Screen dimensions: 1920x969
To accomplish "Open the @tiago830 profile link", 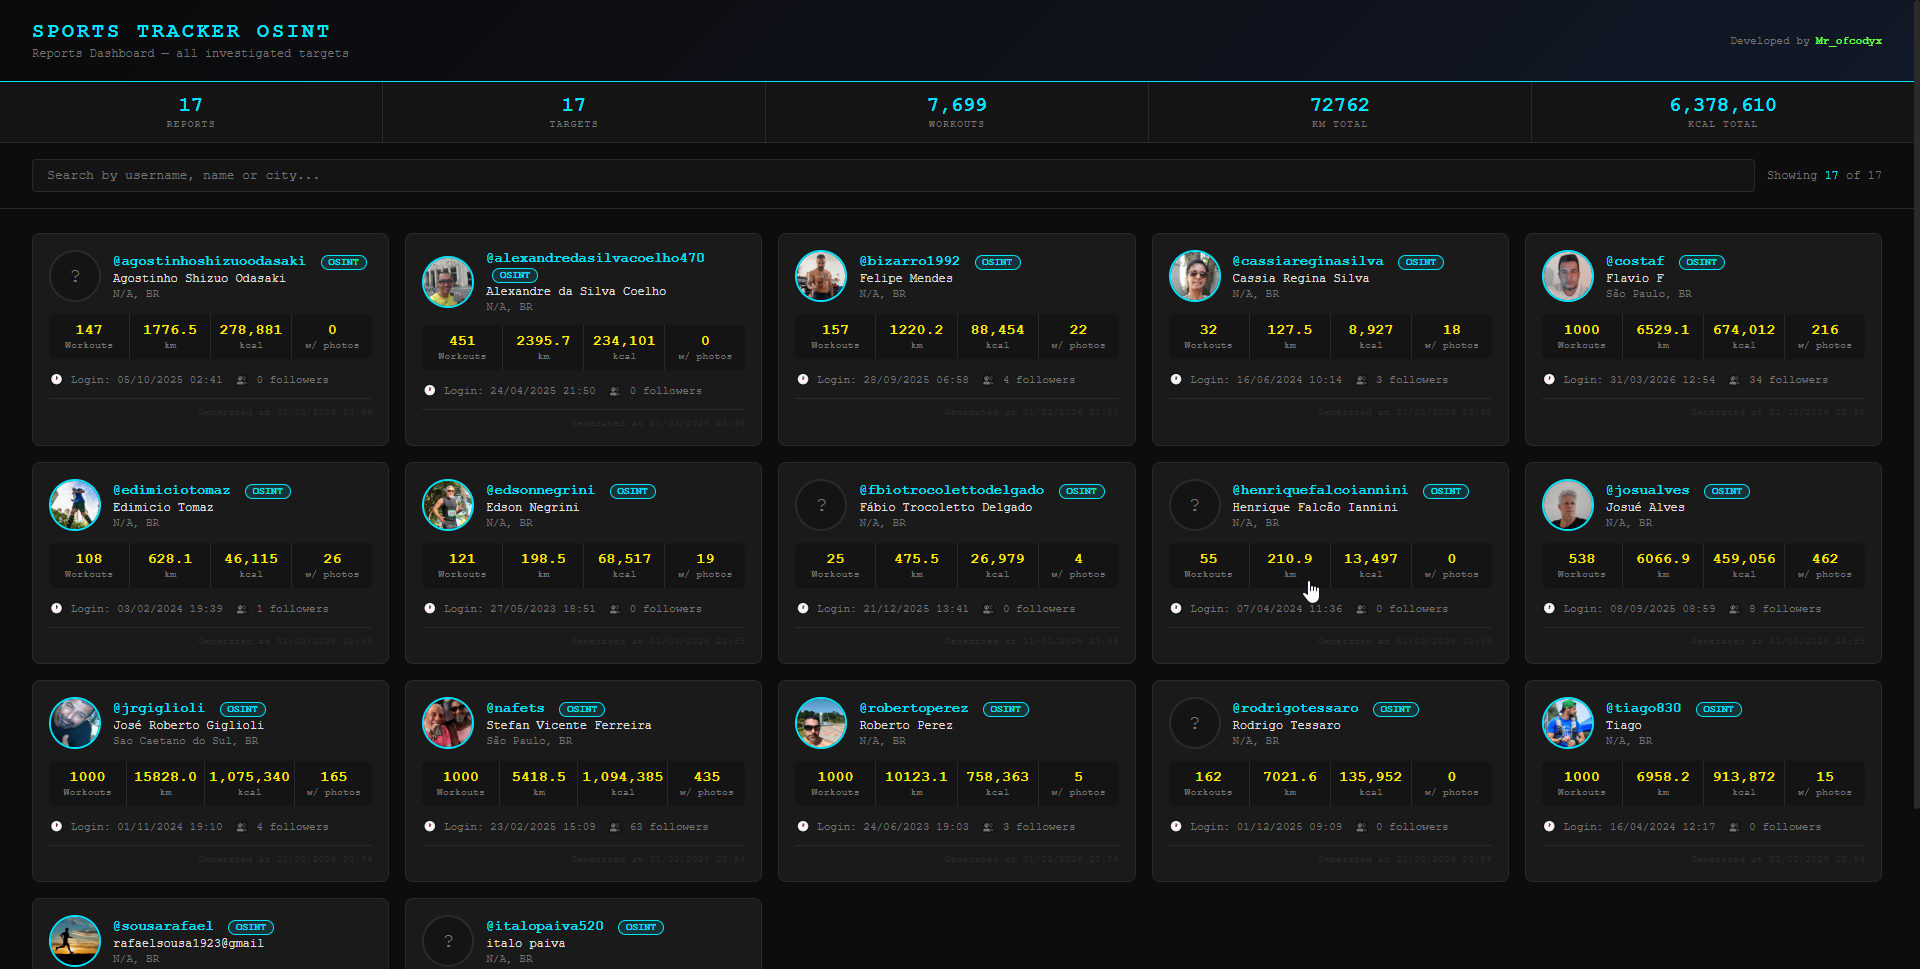I will [x=1643, y=708].
